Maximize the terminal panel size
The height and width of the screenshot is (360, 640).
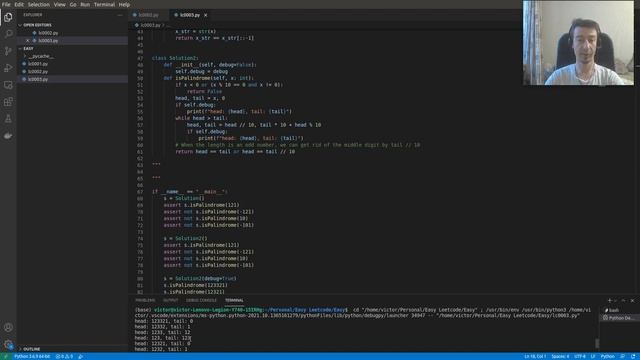[x=623, y=300]
